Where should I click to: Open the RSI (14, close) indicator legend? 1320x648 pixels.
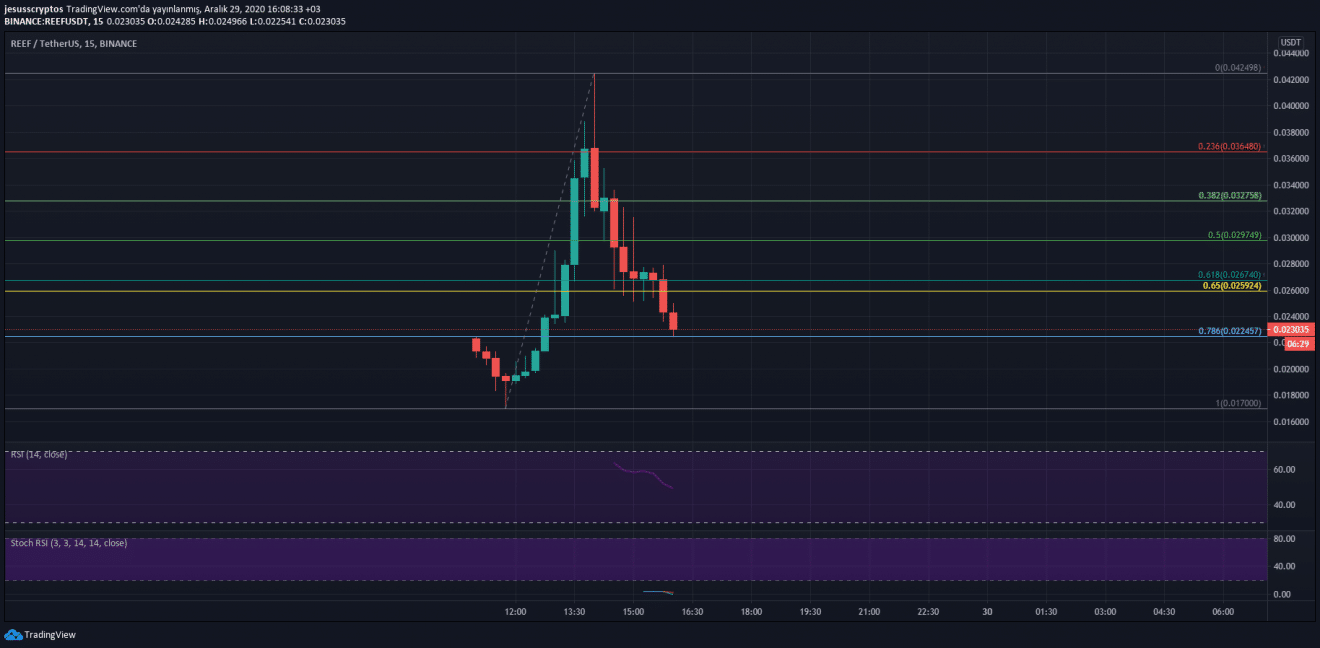tap(39, 455)
